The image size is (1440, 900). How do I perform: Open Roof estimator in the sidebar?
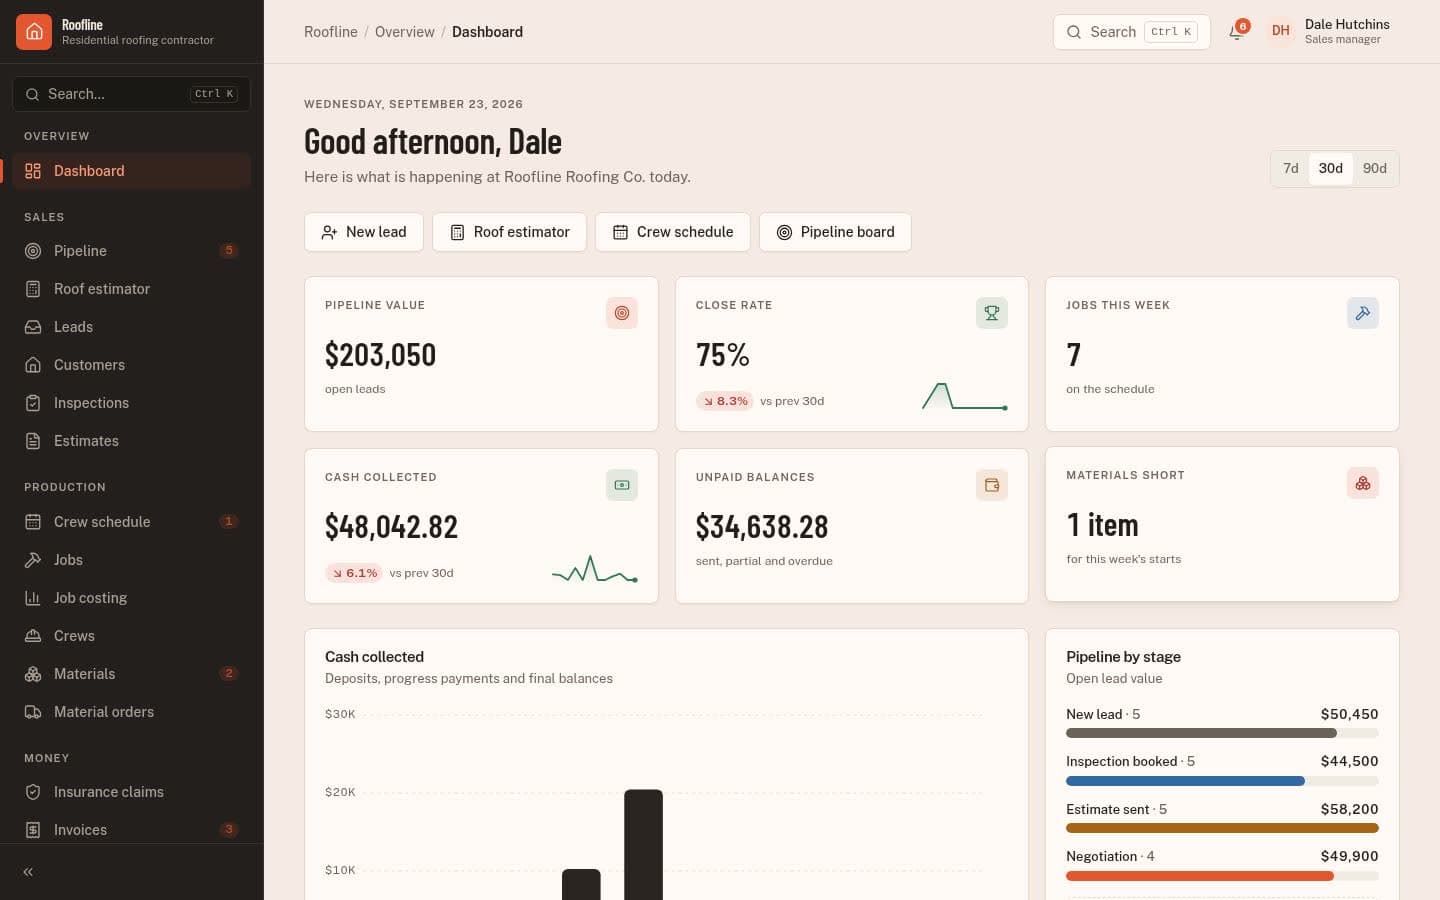point(131,289)
